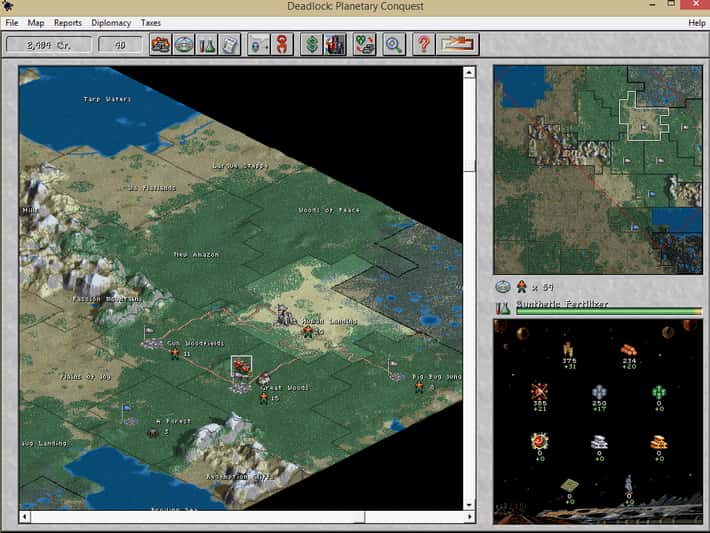Click the colonist icon under Great Woods
This screenshot has width=710, height=533.
[x=264, y=399]
